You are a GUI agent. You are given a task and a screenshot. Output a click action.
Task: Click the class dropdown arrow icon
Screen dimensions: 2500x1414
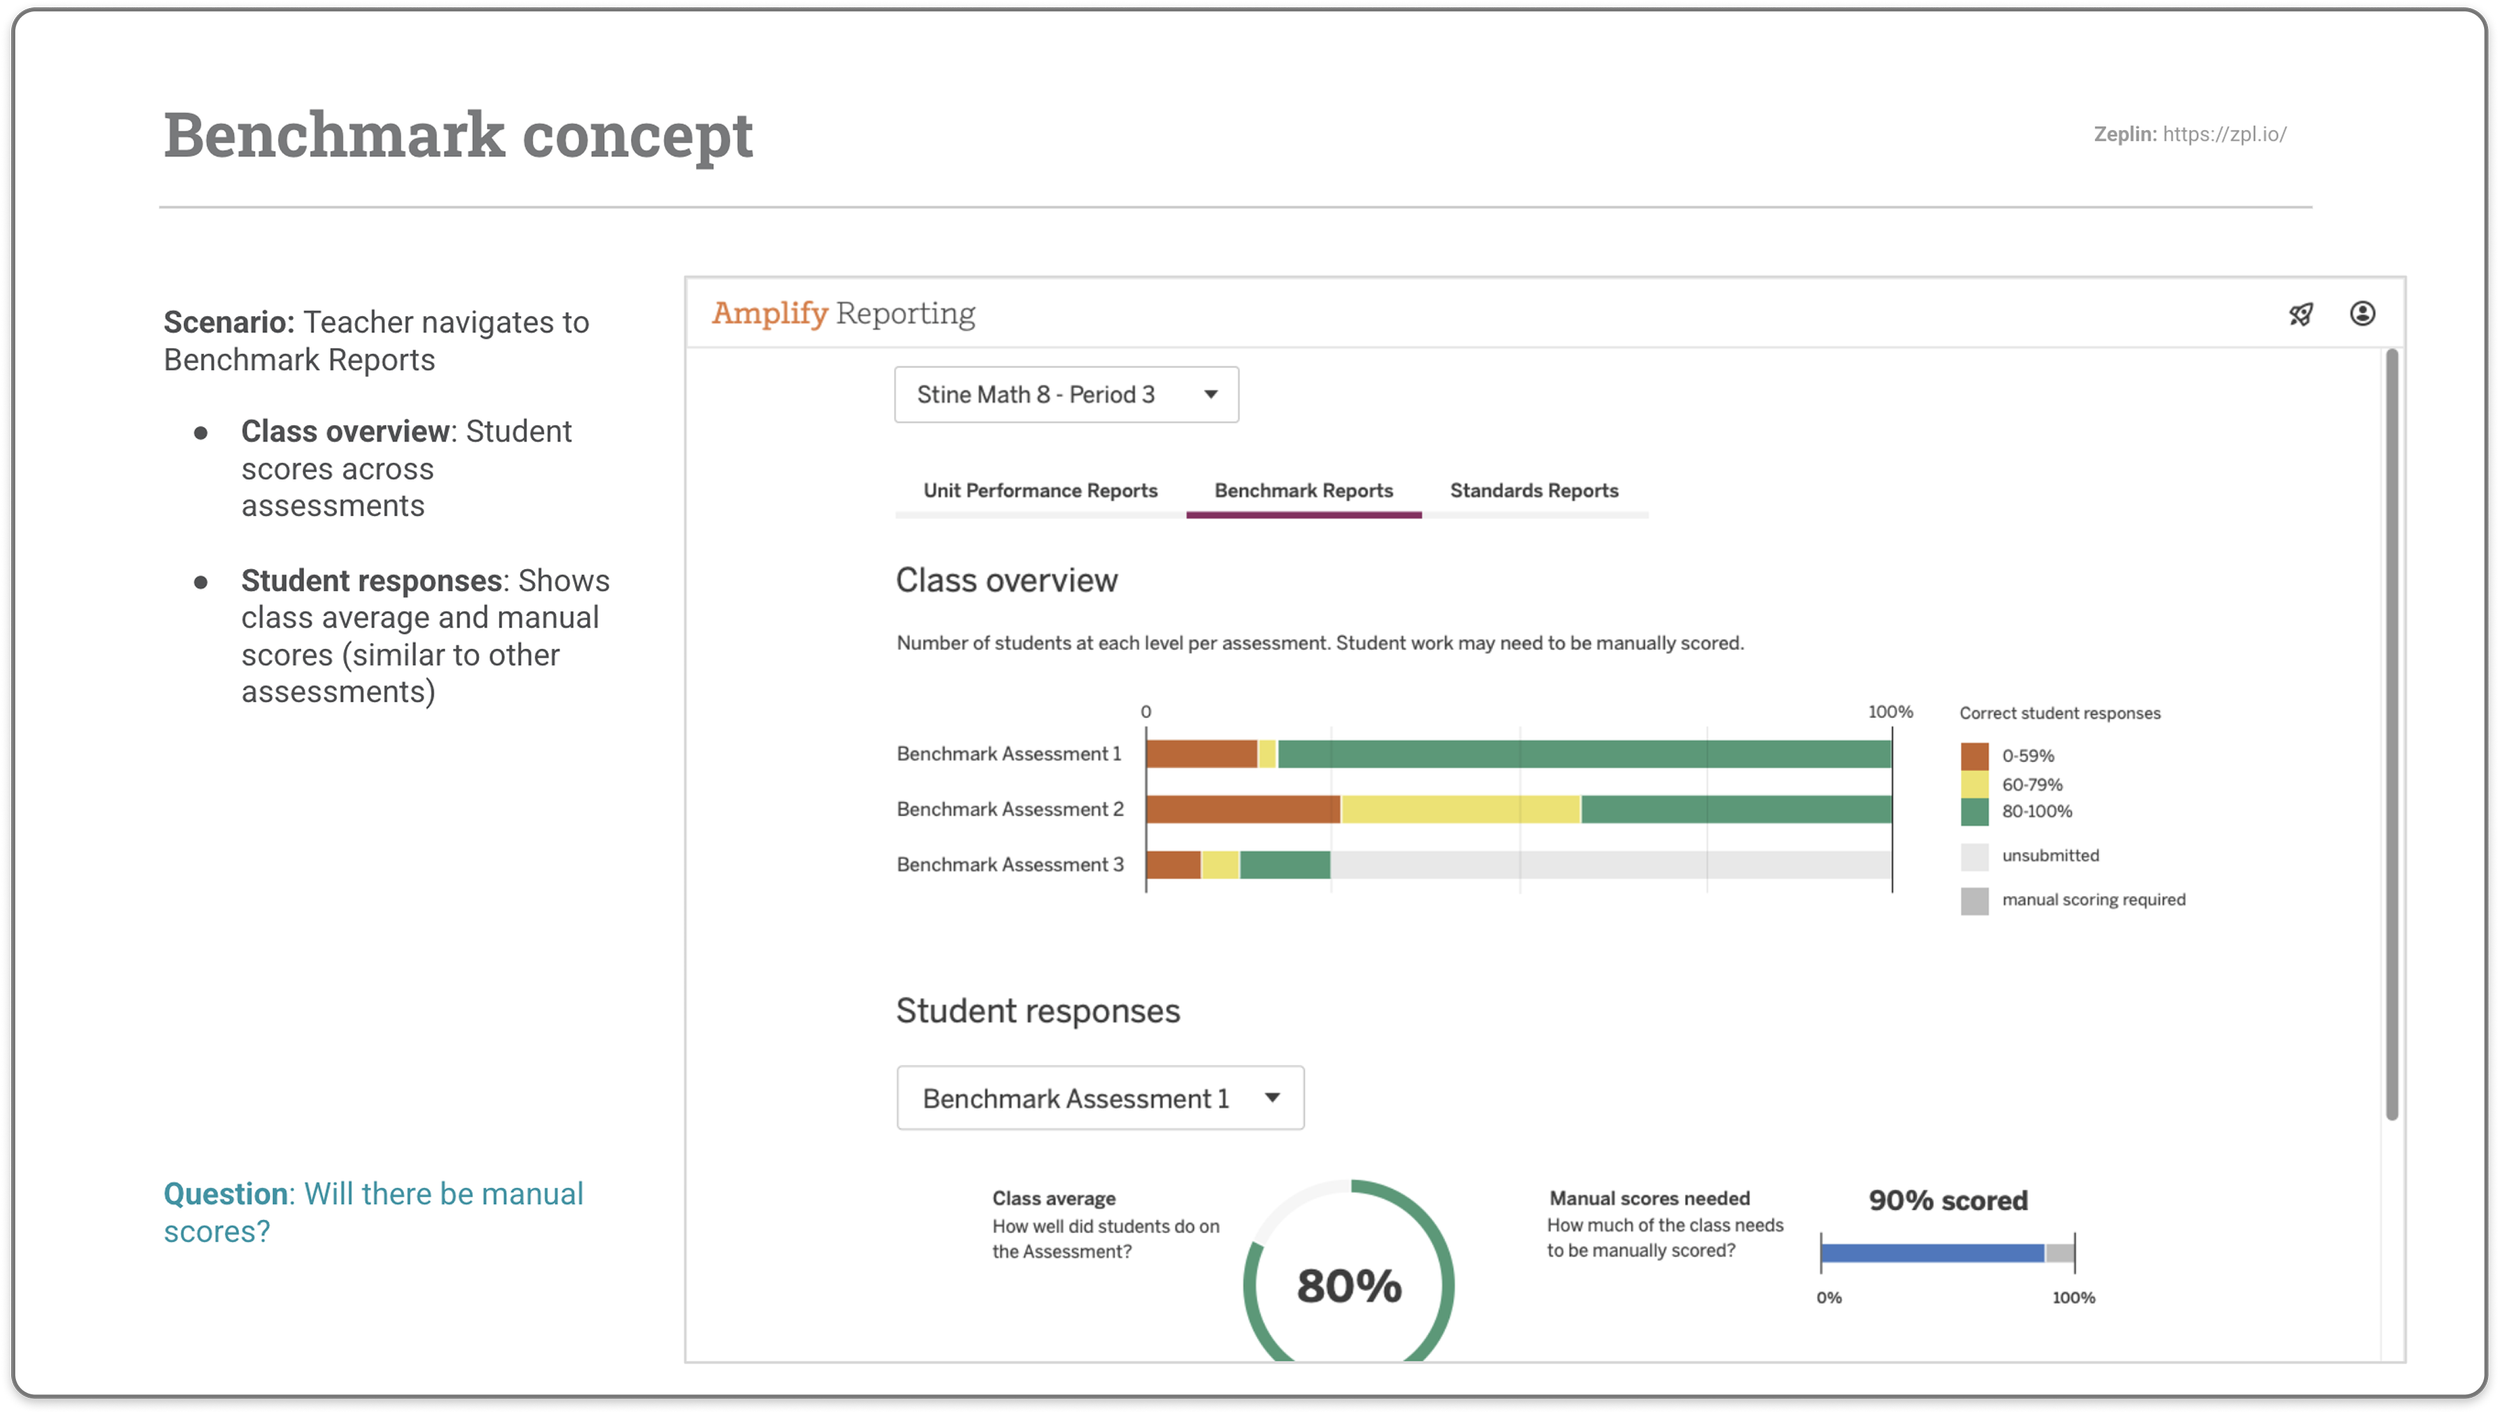1211,394
